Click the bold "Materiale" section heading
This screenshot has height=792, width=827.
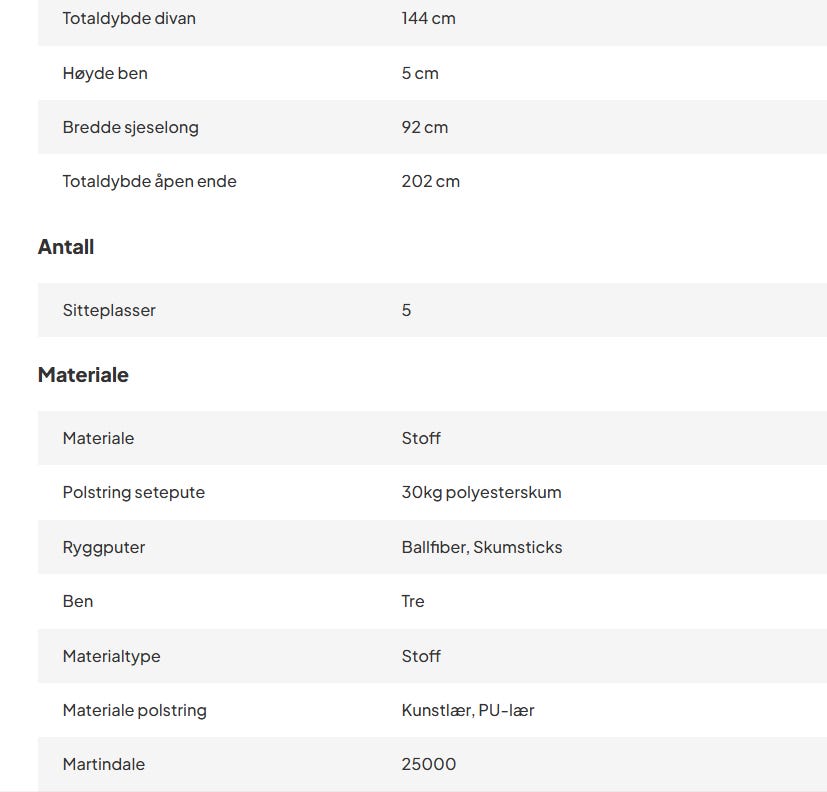(x=83, y=375)
